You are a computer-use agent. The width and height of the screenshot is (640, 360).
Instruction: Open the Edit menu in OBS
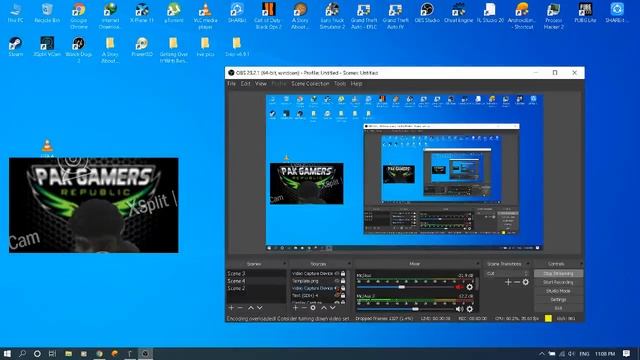pyautogui.click(x=245, y=84)
